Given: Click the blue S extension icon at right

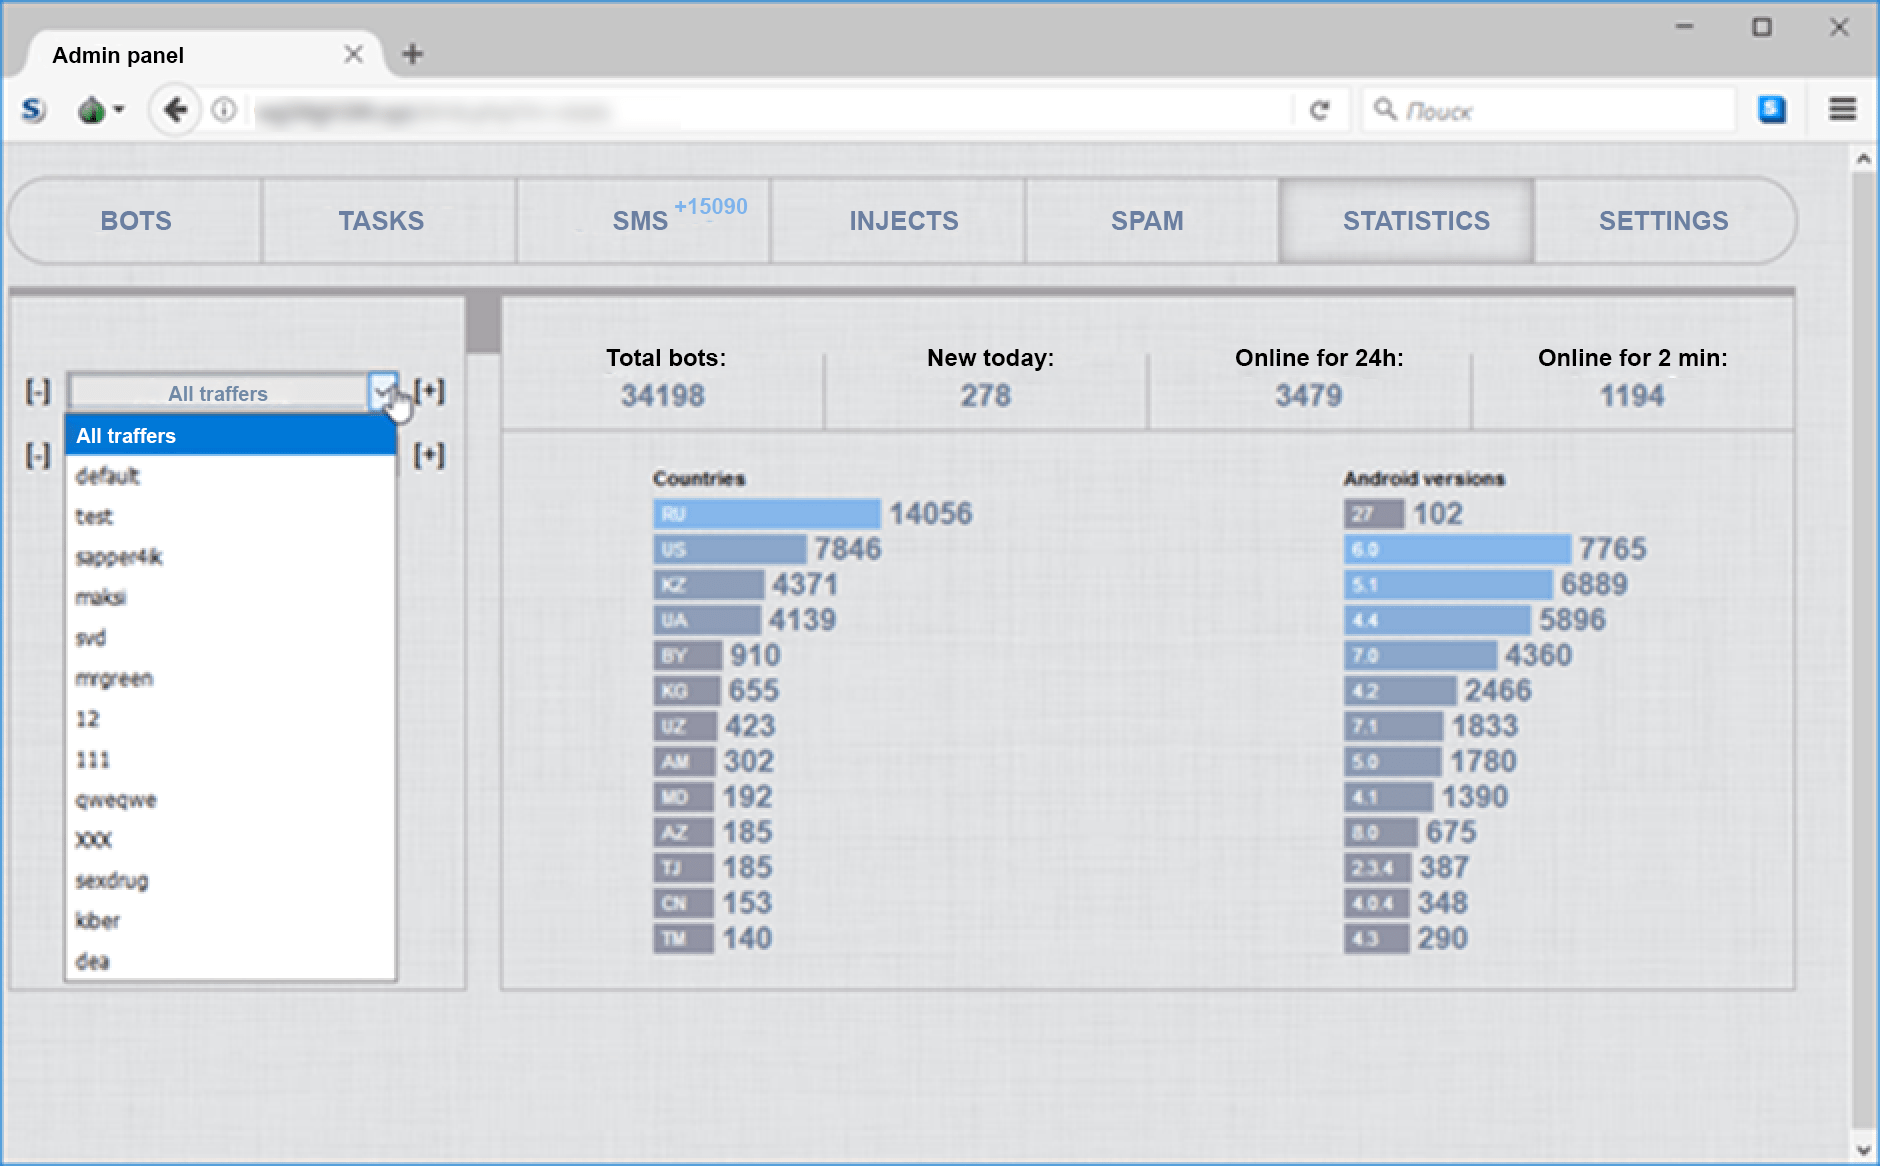Looking at the screenshot, I should (x=1772, y=109).
